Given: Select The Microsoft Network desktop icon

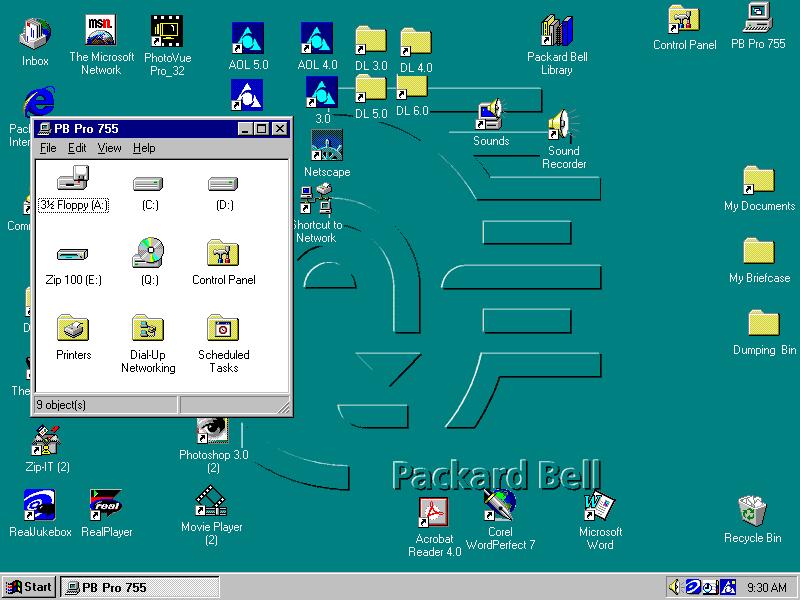Looking at the screenshot, I should [x=101, y=30].
